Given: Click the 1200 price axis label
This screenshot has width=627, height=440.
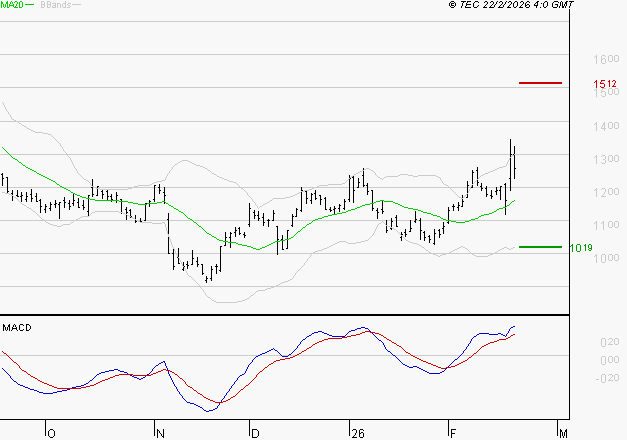Looking at the screenshot, I should 606,192.
